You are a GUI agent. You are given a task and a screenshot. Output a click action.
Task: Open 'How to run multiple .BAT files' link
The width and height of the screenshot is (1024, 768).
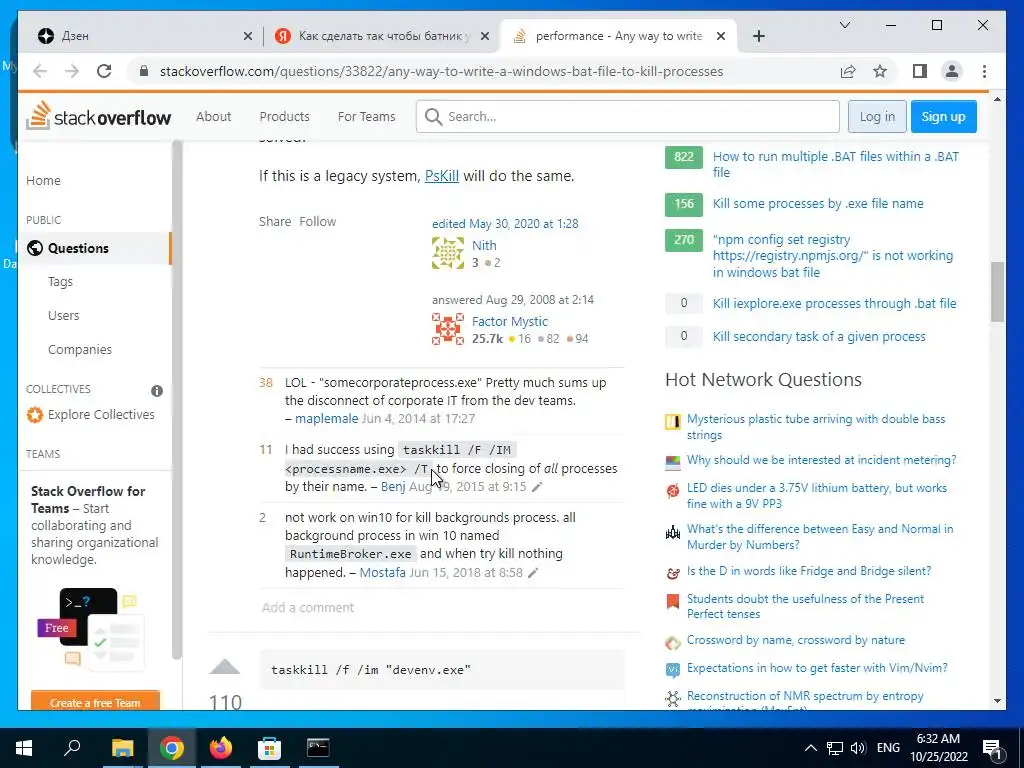[x=836, y=164]
